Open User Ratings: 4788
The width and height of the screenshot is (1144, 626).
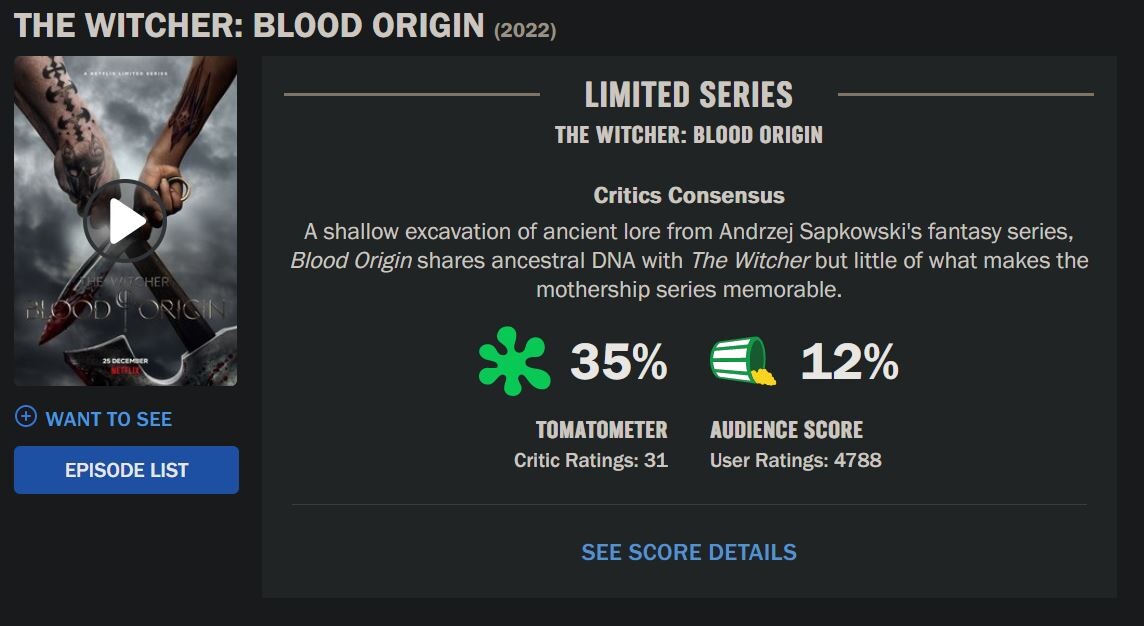[x=795, y=461]
